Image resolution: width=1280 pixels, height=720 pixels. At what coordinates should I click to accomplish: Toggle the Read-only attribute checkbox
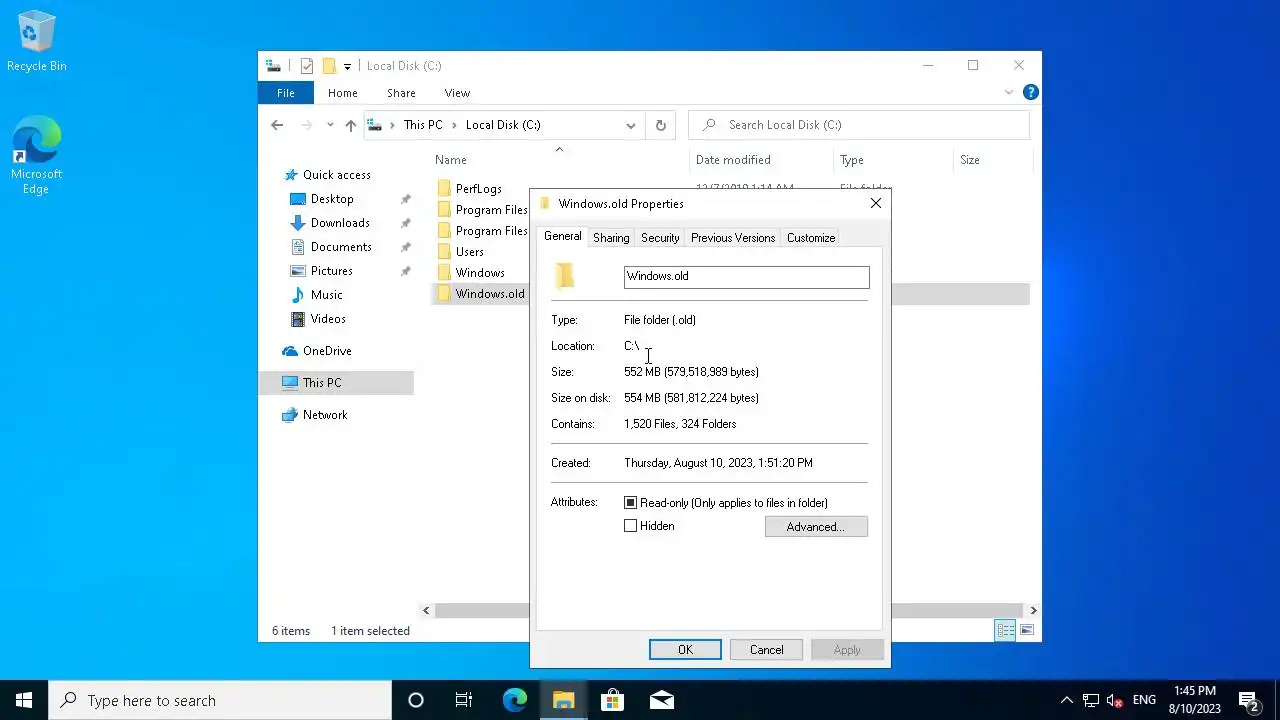coord(630,503)
